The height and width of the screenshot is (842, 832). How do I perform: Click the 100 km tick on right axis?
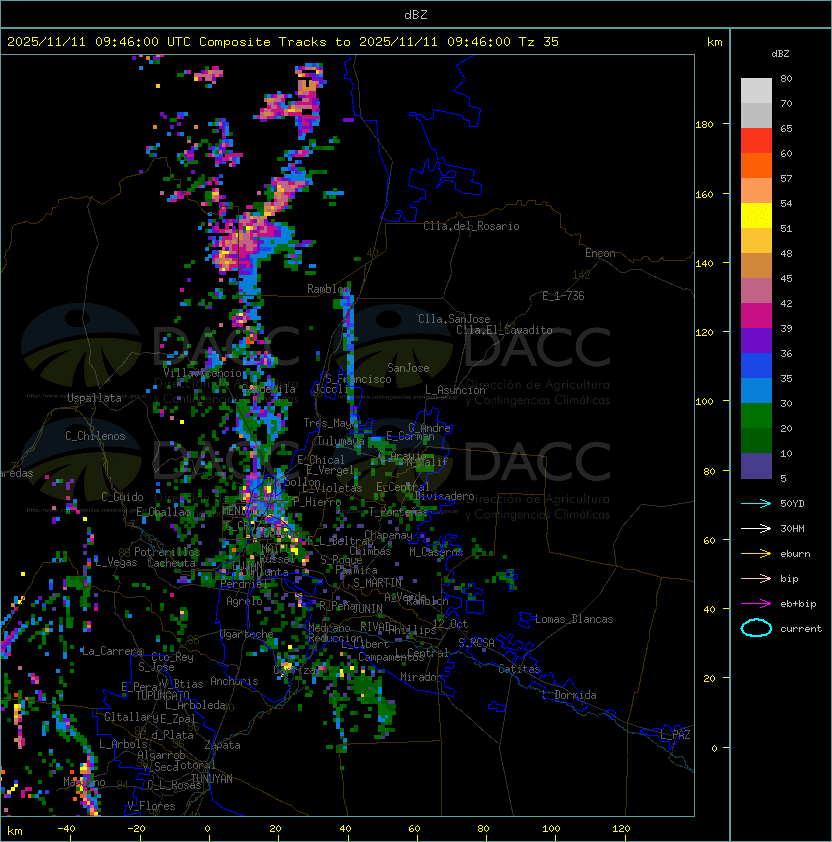pyautogui.click(x=704, y=402)
